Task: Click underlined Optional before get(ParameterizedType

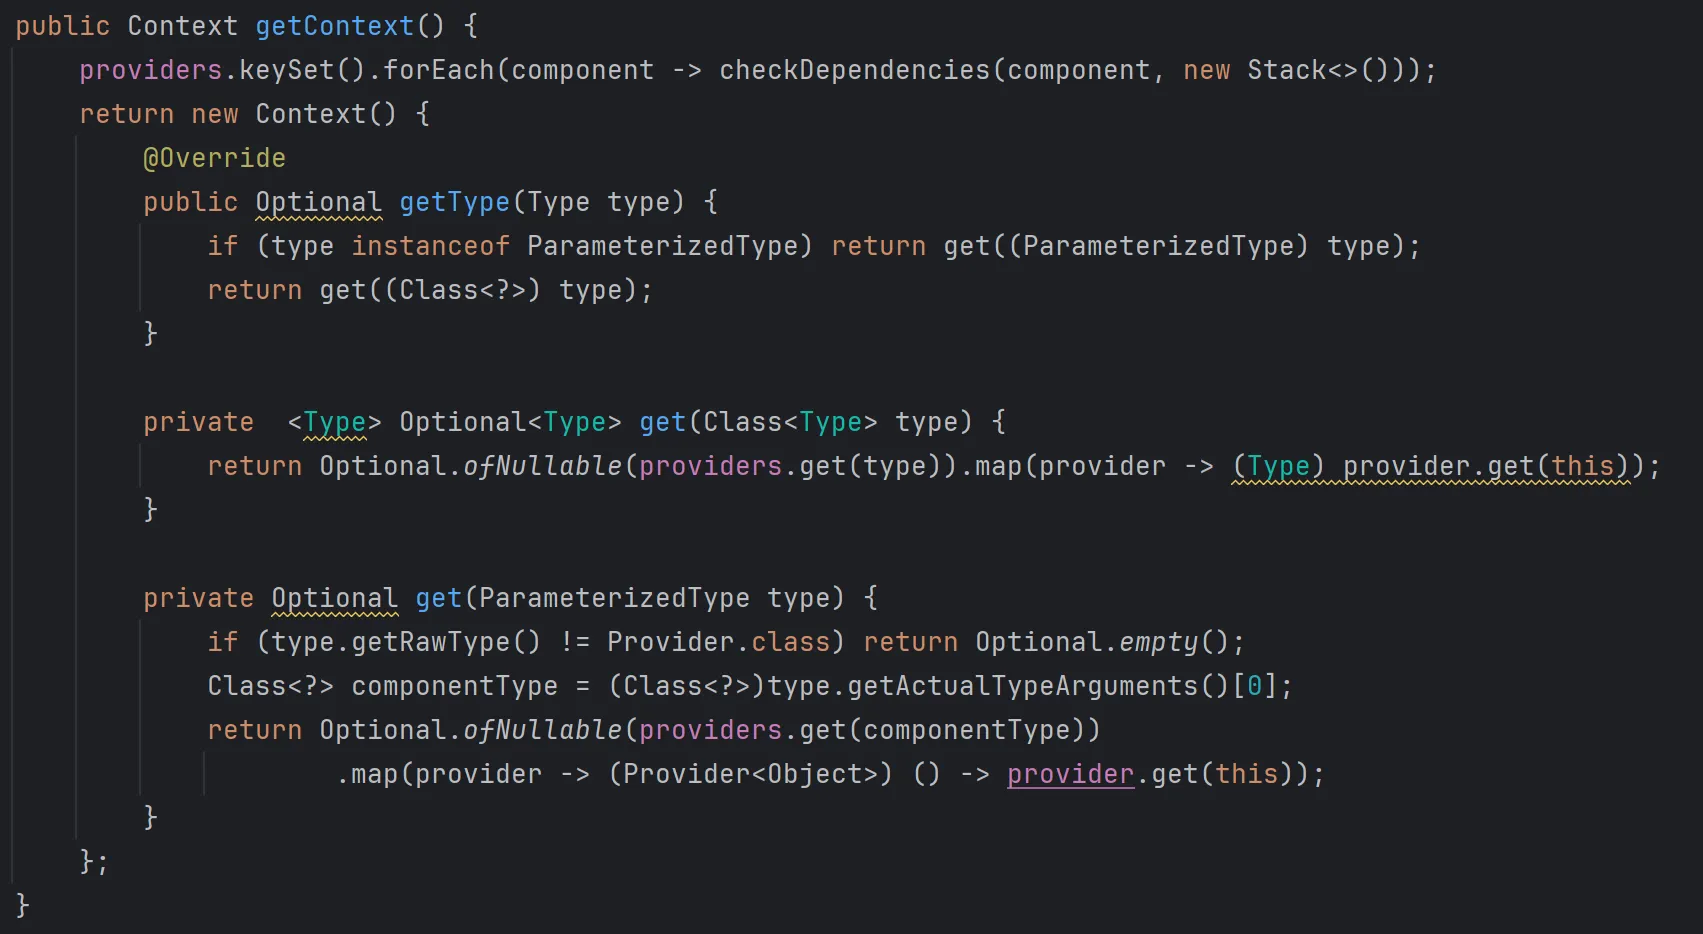Action: [x=334, y=598]
